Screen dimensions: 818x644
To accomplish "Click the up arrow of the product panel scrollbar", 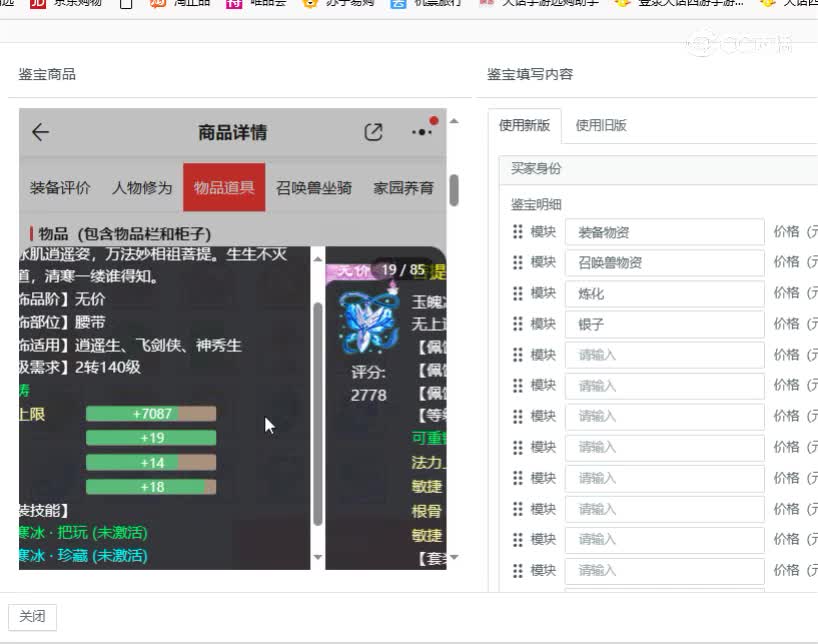I will 454,121.
